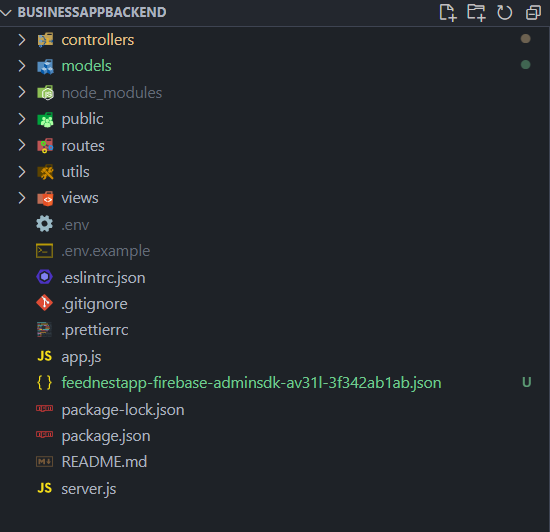
Task: Click the modified status dot for controllers
Action: pos(525,39)
